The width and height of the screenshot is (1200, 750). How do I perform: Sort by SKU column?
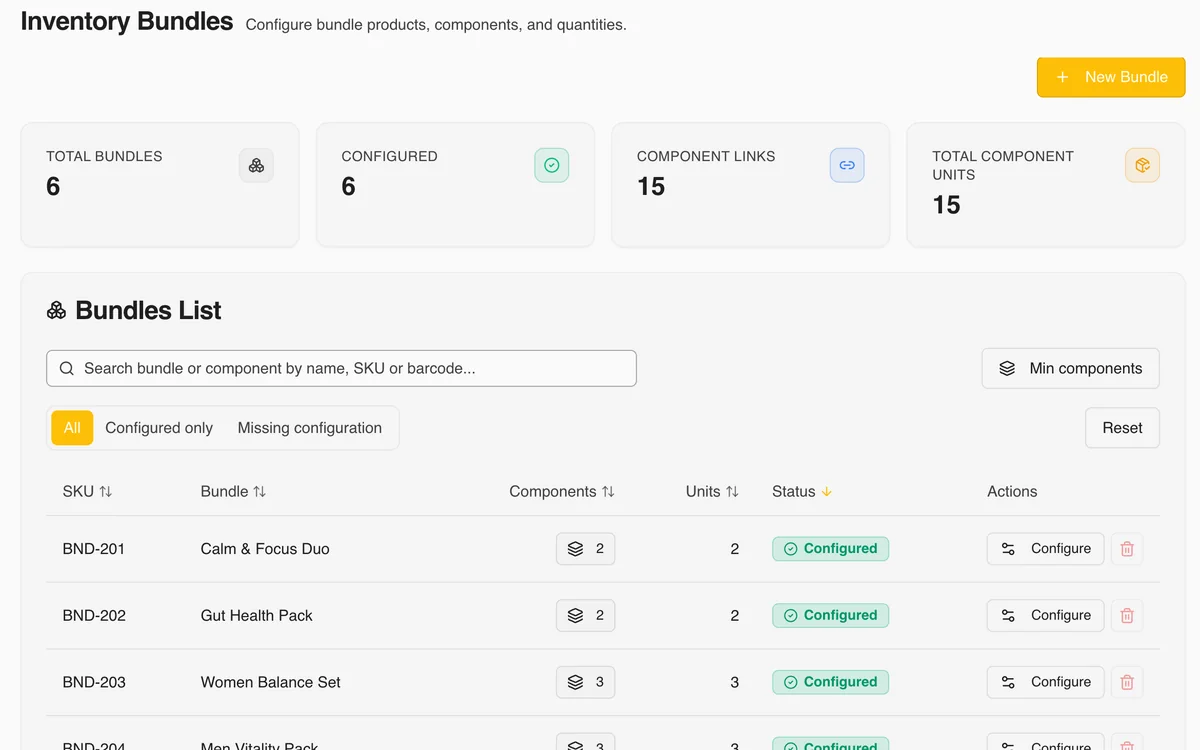tap(87, 491)
